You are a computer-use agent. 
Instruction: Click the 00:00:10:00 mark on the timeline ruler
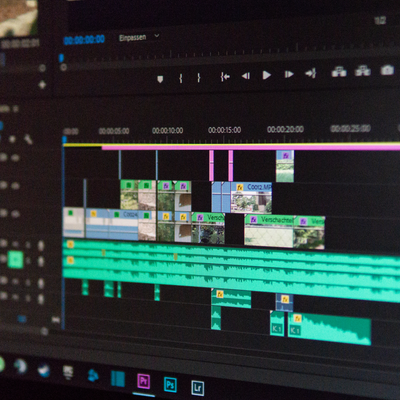[168, 131]
